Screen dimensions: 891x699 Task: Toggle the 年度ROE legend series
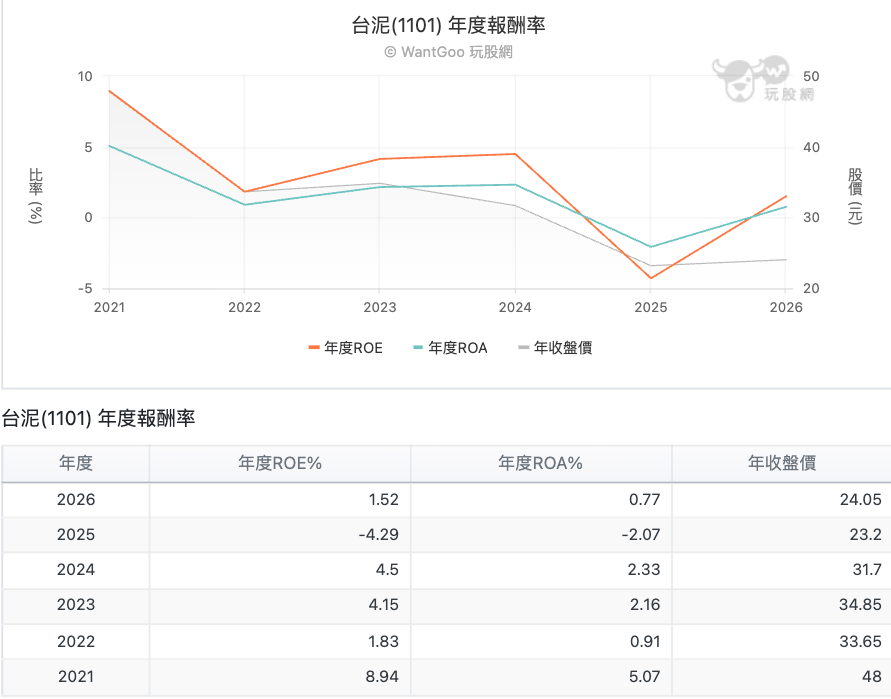pos(345,348)
